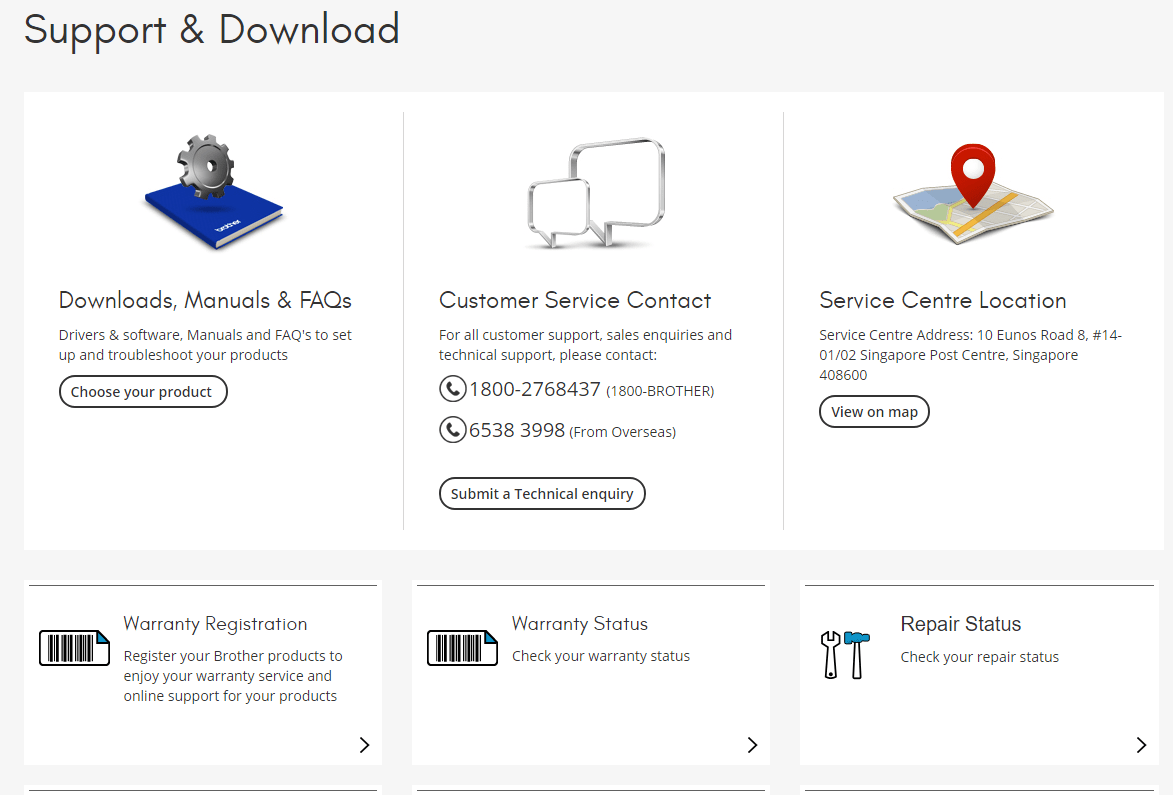Click the blue manual with gear icon
This screenshot has width=1173, height=795.
(x=214, y=192)
